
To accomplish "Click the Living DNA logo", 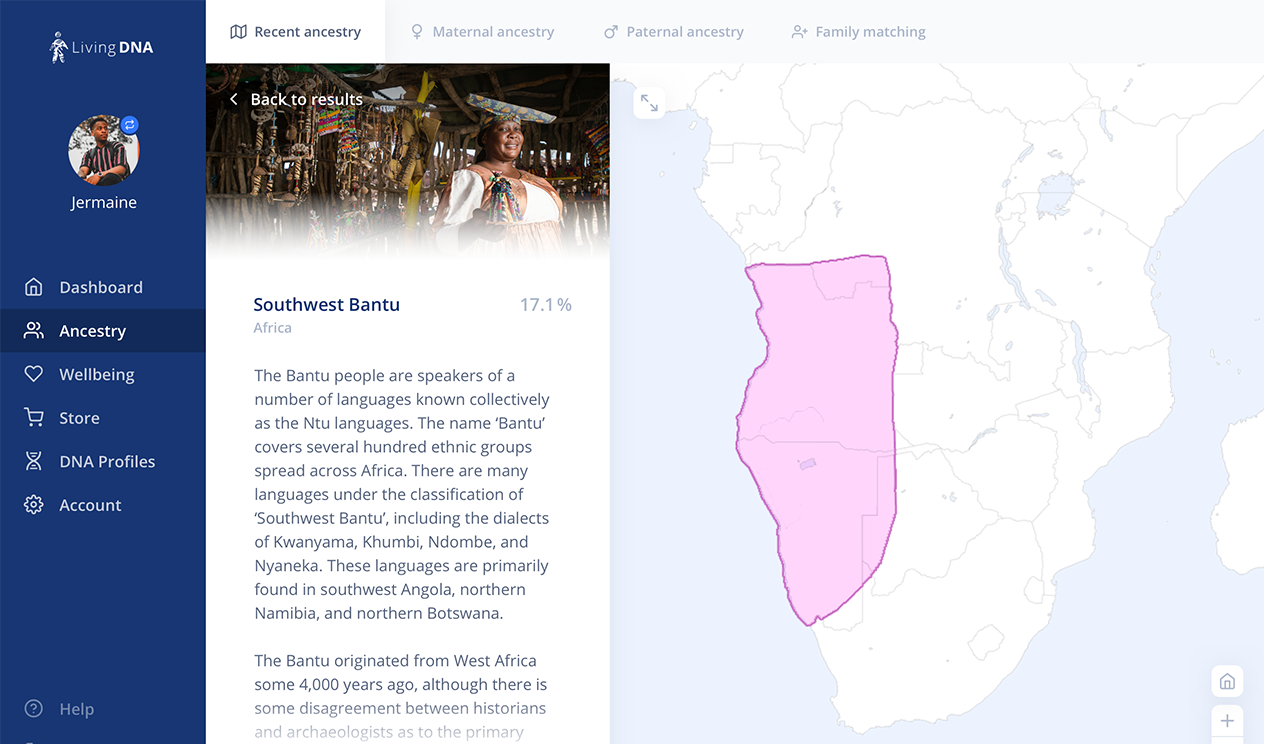I will 101,46.
